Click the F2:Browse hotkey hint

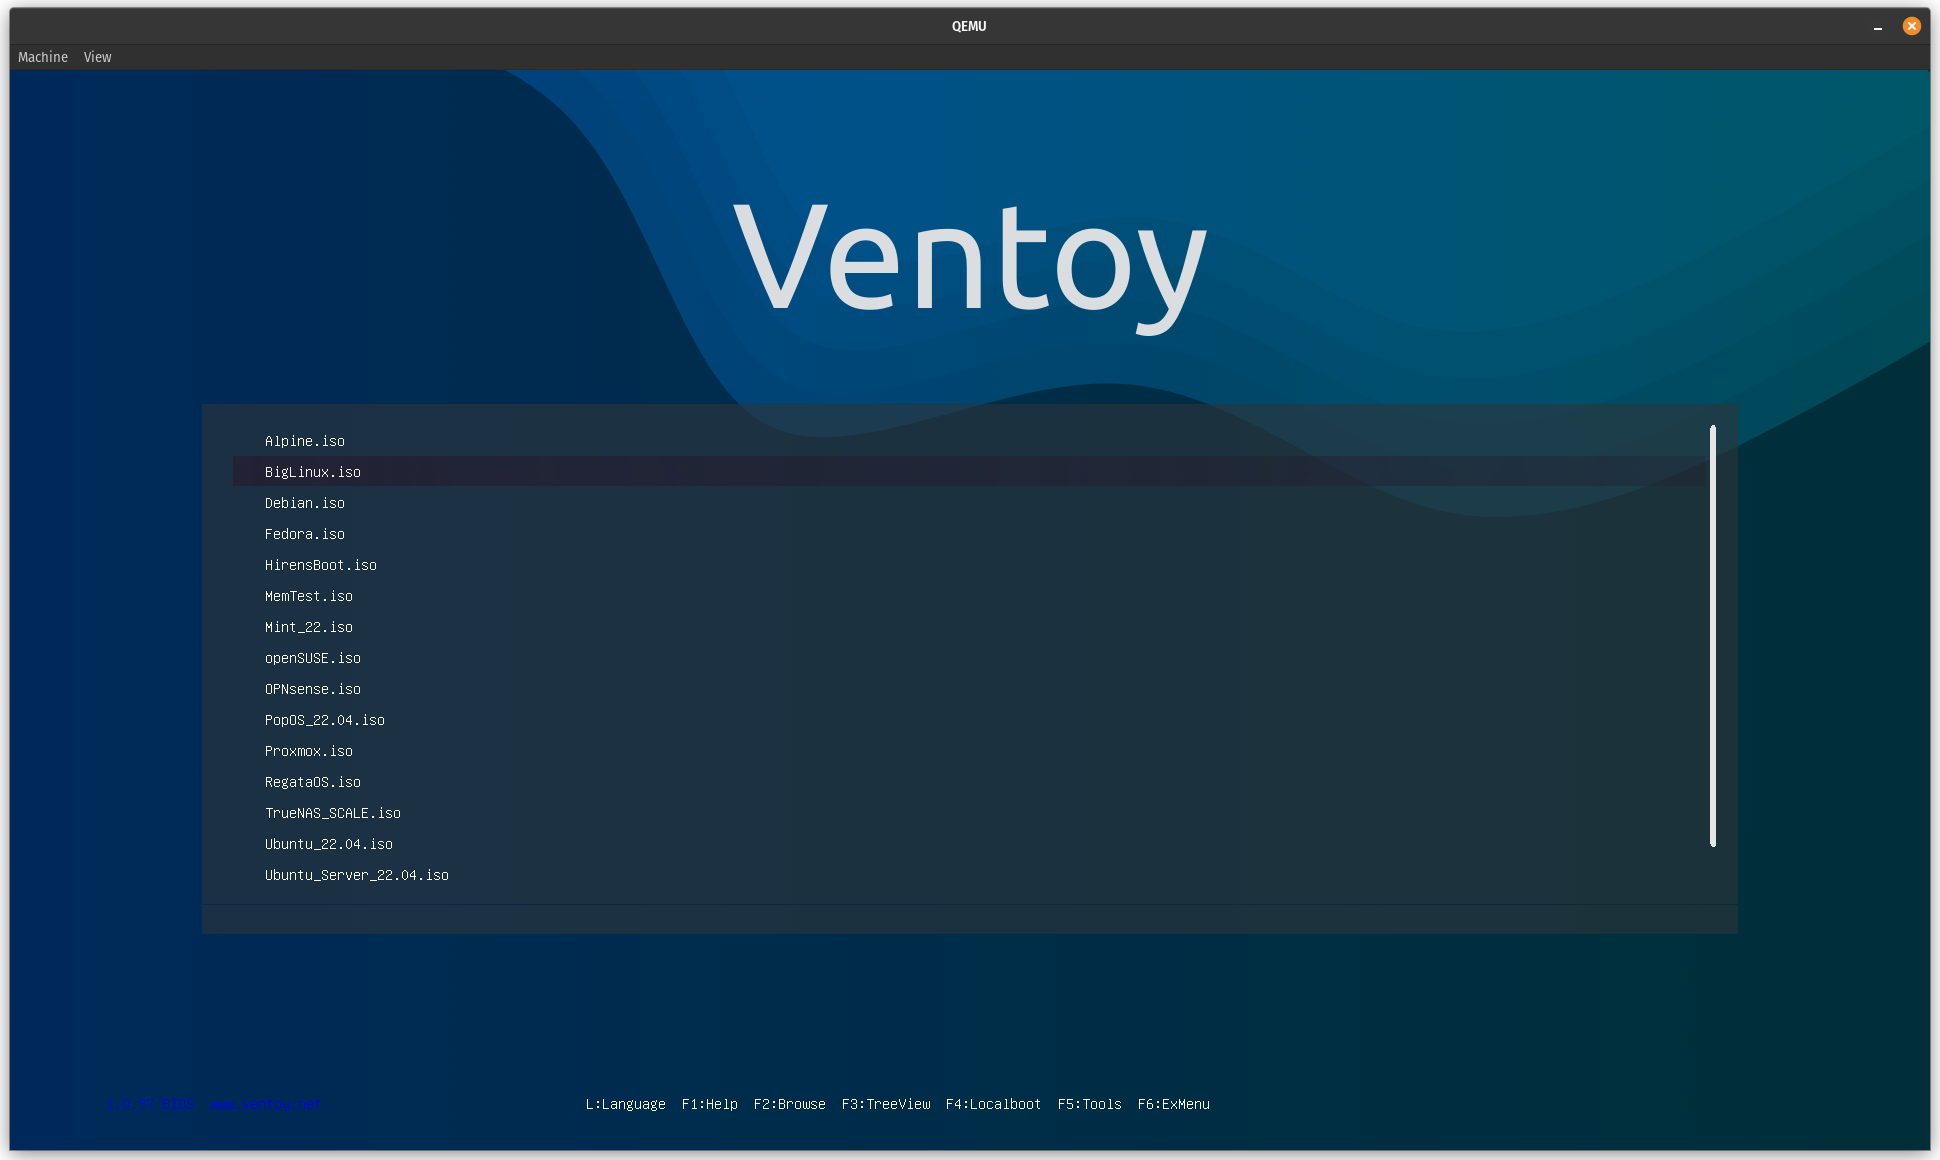pos(790,1104)
